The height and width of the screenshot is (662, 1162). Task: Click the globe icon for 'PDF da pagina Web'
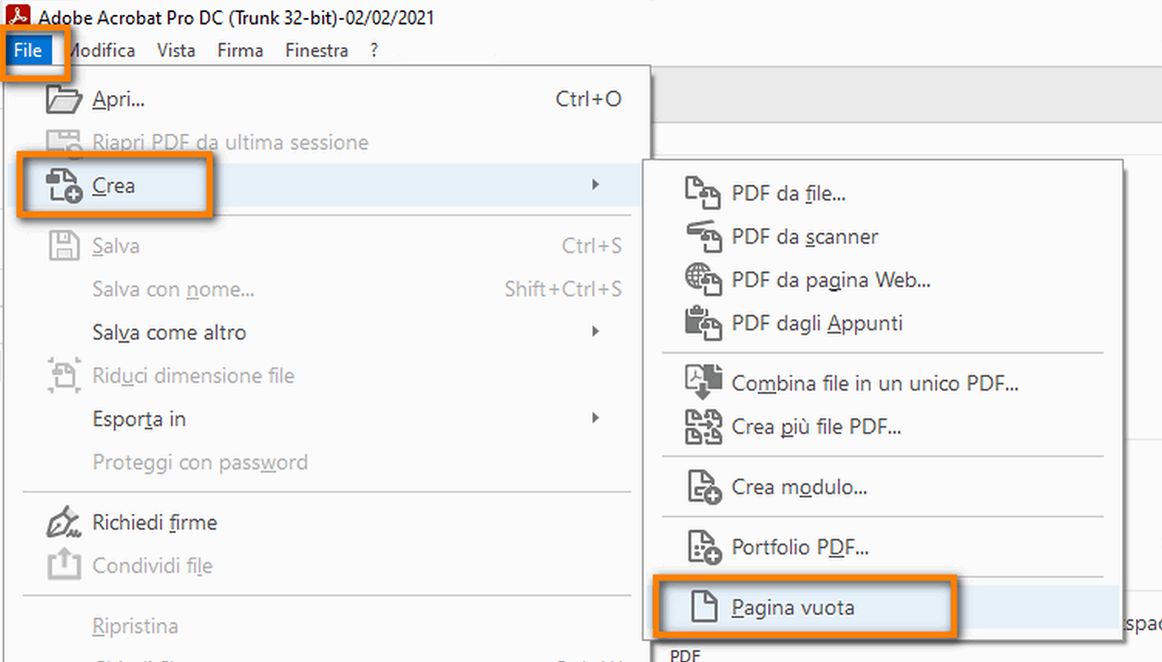point(704,281)
